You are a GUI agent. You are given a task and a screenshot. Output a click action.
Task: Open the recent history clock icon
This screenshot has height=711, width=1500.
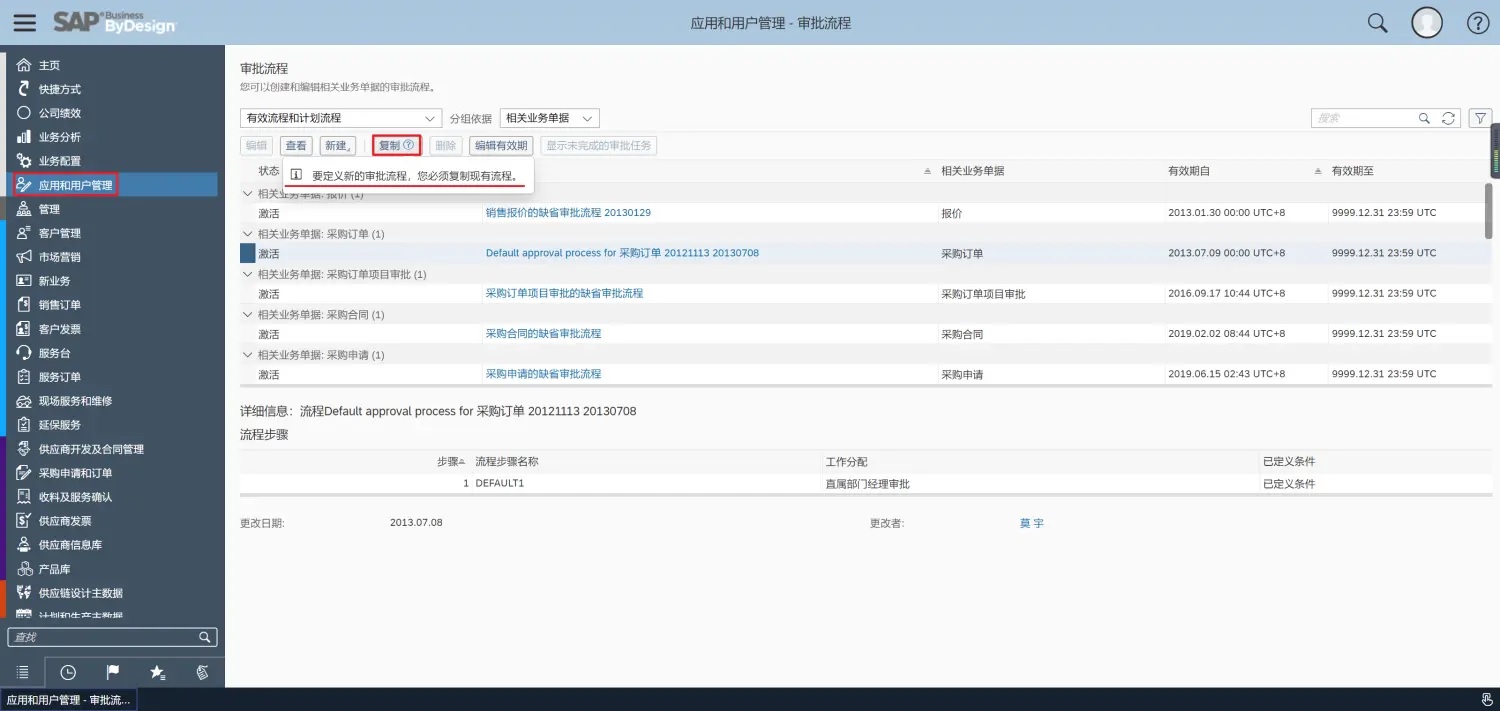68,673
